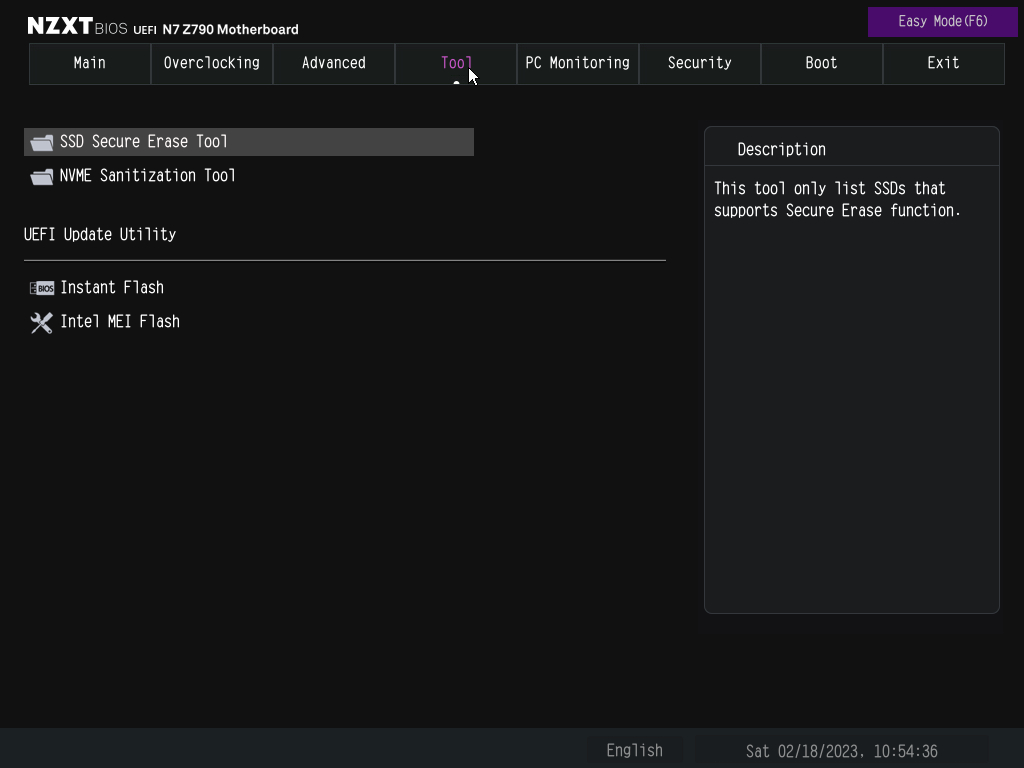Open the Boot menu tab
Image resolution: width=1024 pixels, height=768 pixels.
(821, 63)
